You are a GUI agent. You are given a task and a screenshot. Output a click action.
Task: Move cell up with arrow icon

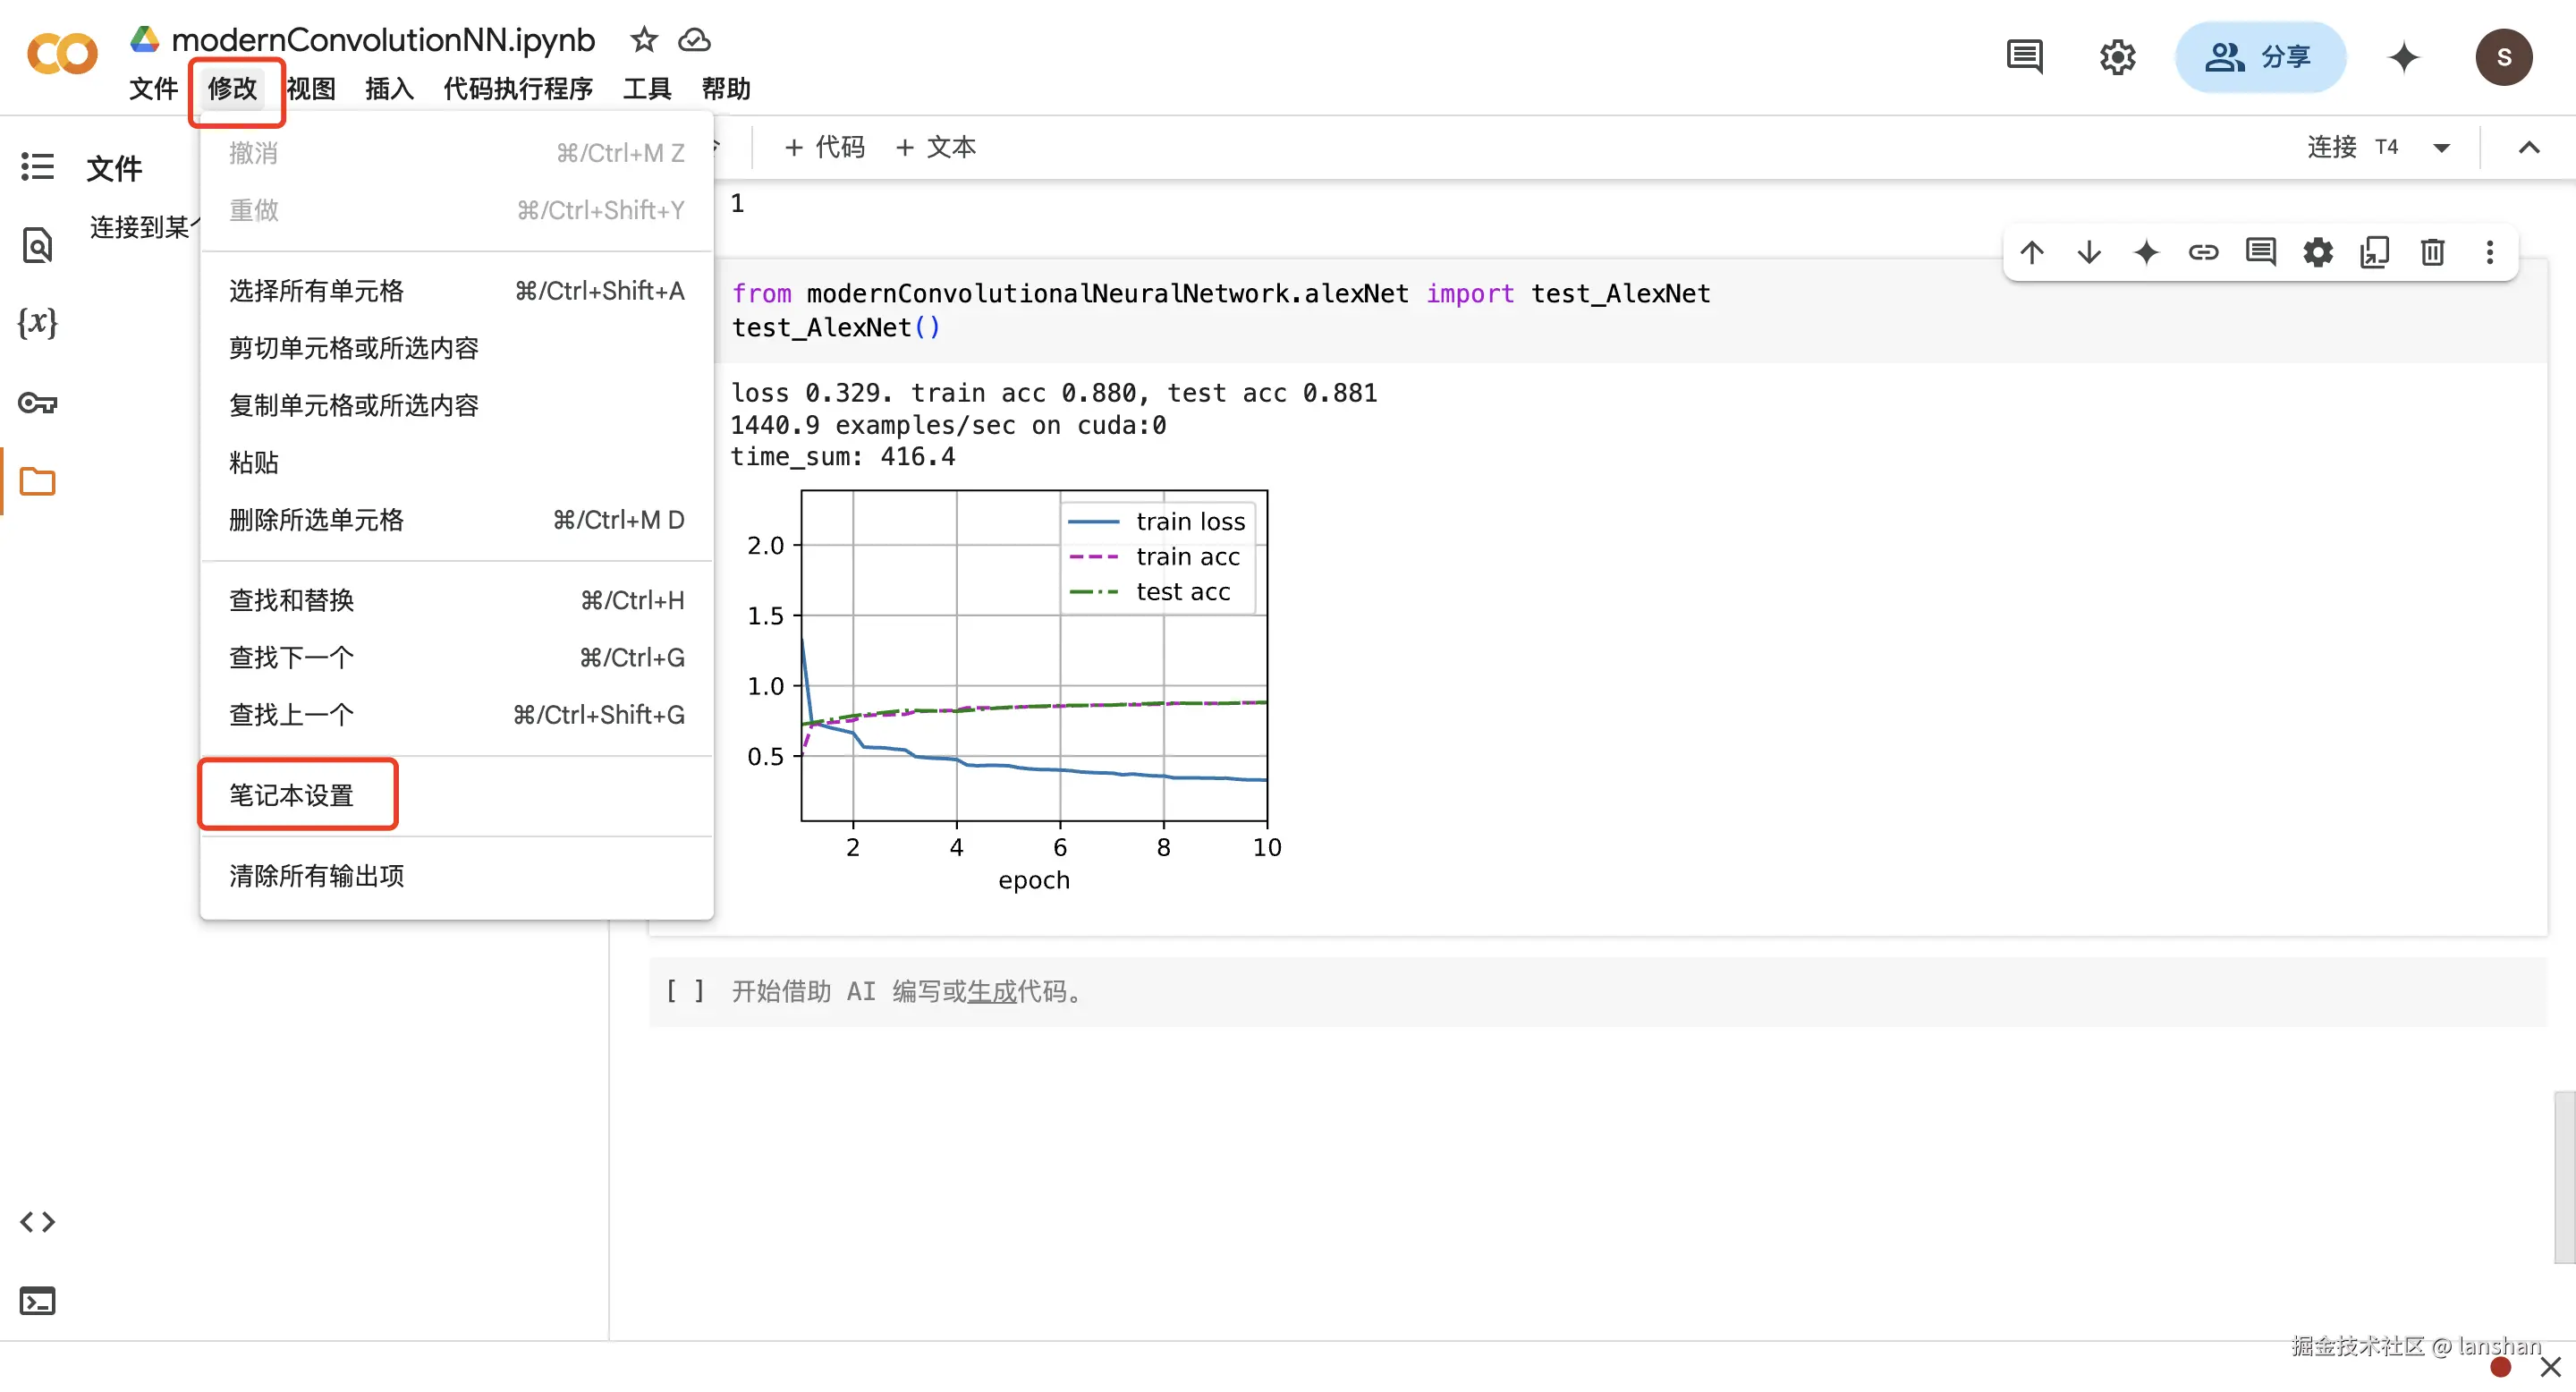2031,252
